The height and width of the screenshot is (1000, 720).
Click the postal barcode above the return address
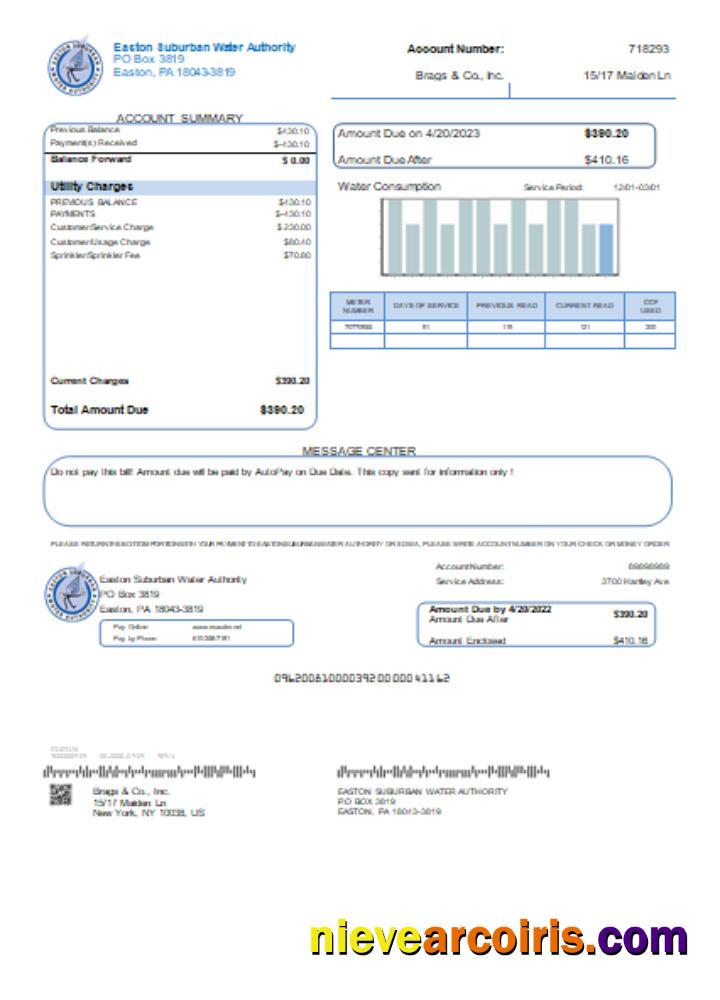(444, 772)
